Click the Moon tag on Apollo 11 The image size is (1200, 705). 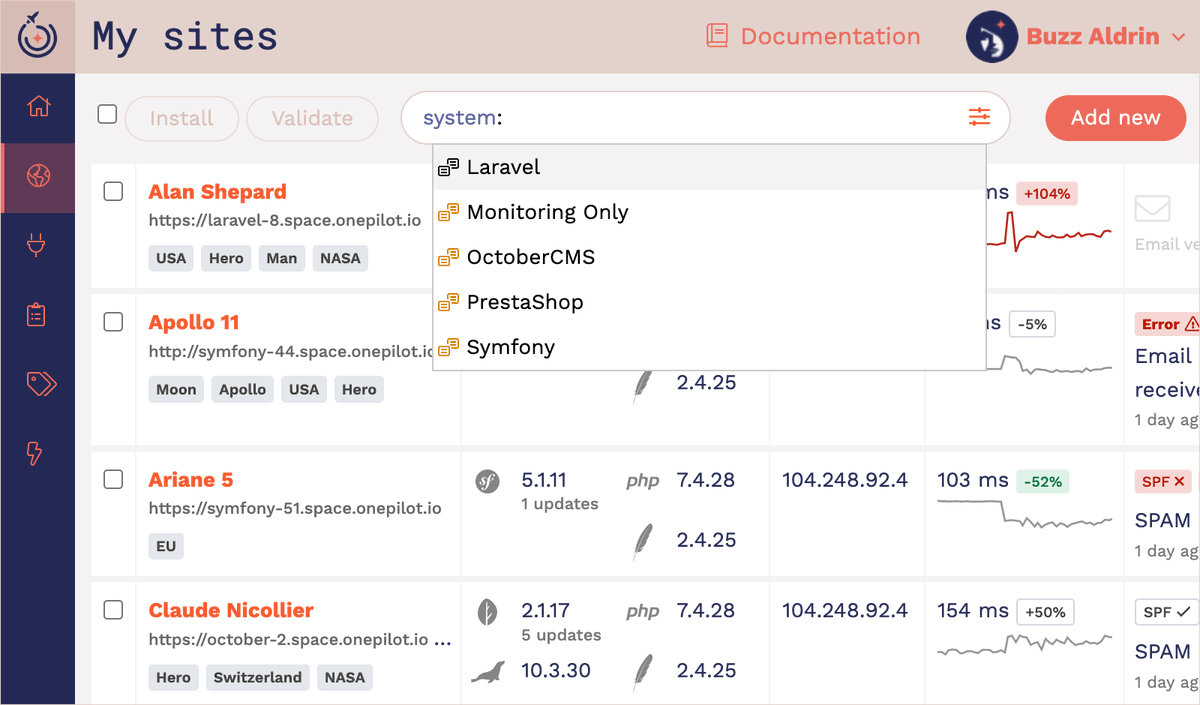[x=176, y=389]
